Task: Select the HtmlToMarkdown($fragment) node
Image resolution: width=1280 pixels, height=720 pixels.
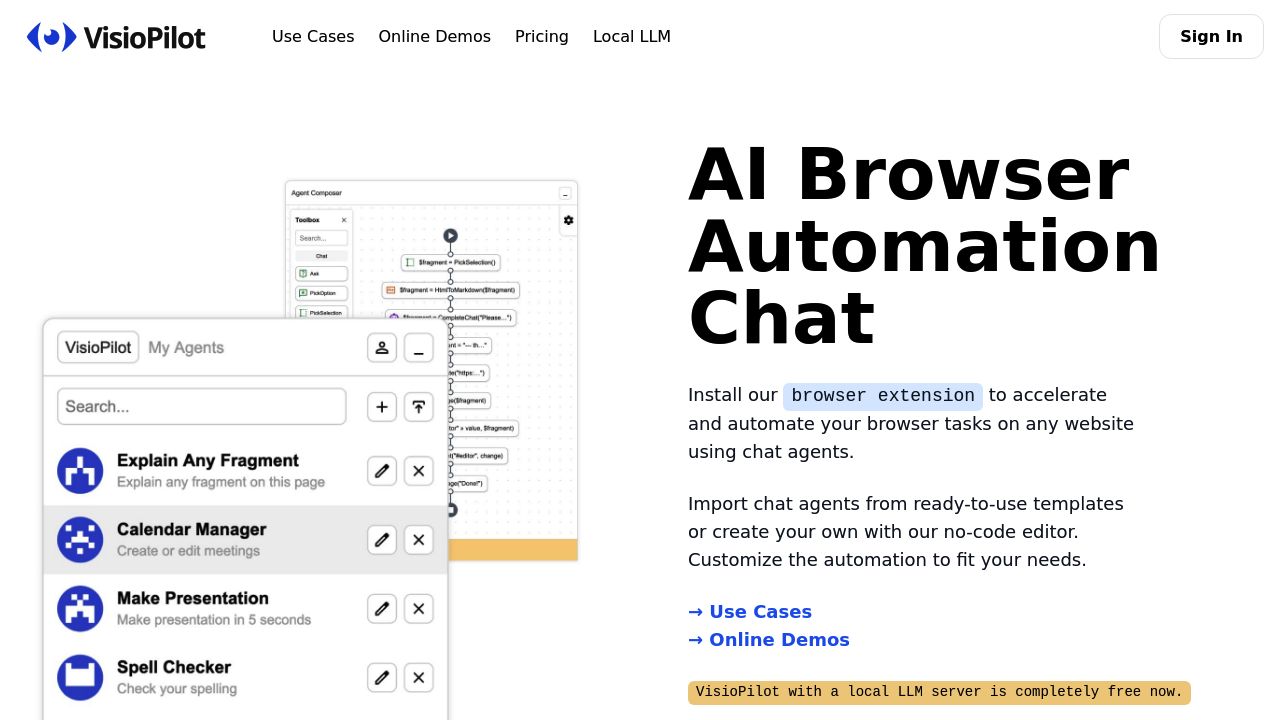Action: point(450,290)
